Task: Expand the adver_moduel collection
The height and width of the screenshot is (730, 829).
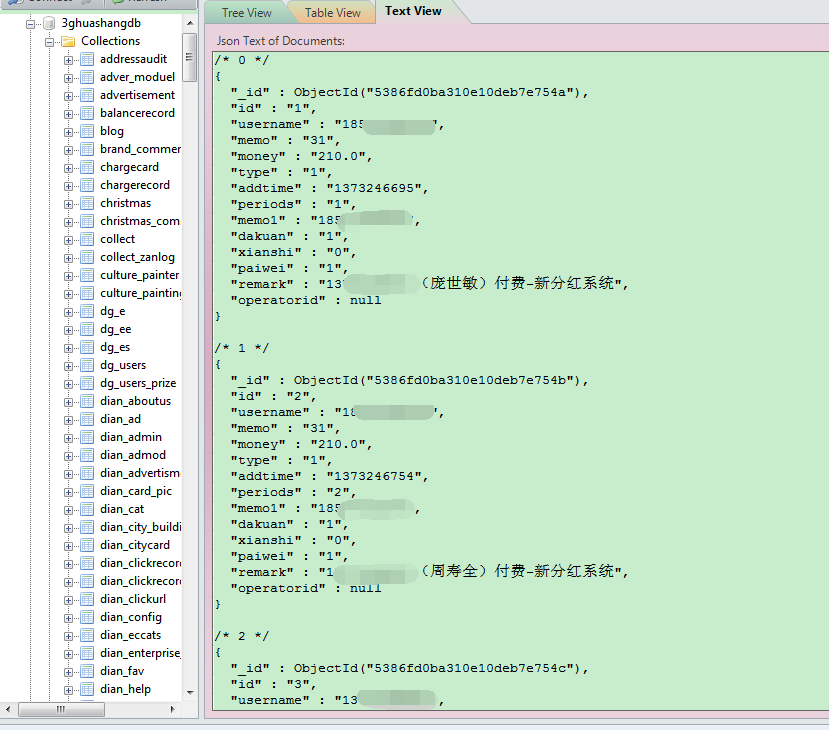Action: pyautogui.click(x=68, y=78)
